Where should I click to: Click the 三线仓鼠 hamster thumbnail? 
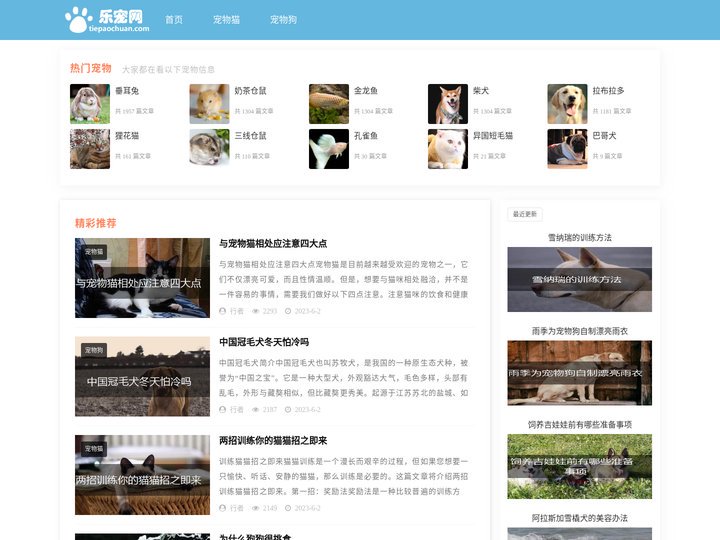pyautogui.click(x=209, y=149)
